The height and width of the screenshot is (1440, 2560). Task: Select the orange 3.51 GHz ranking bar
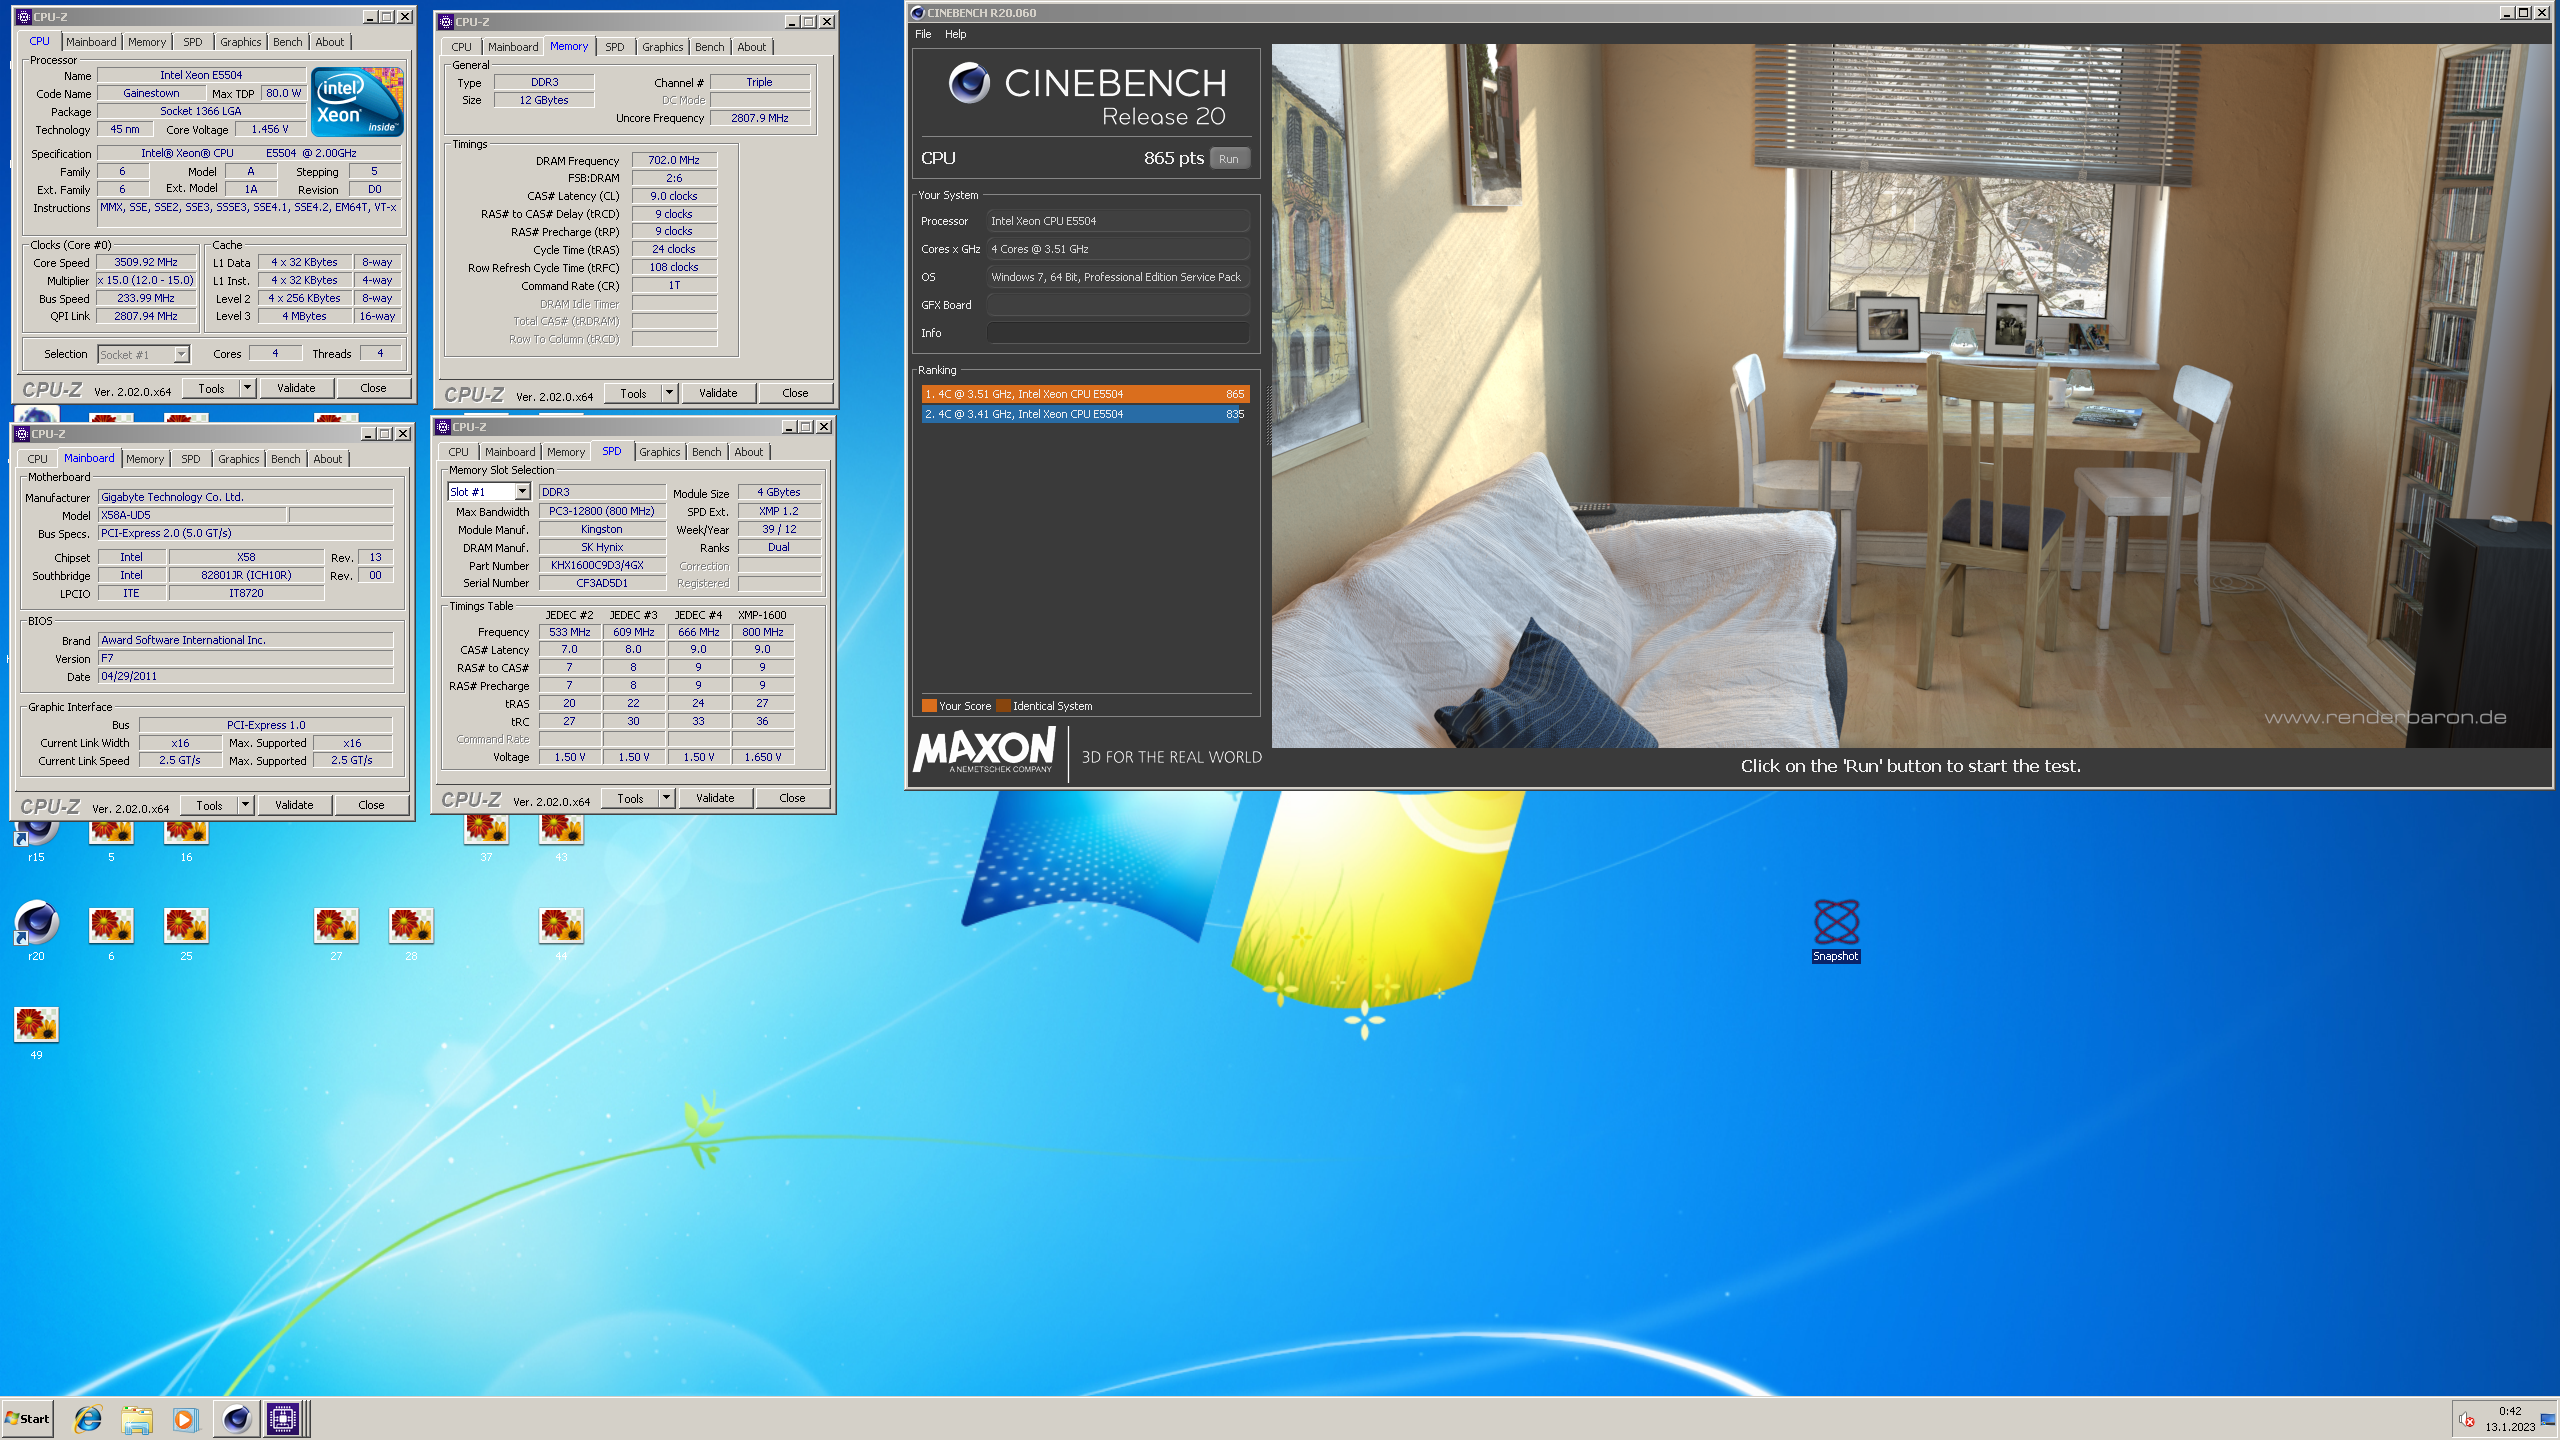(x=1084, y=394)
